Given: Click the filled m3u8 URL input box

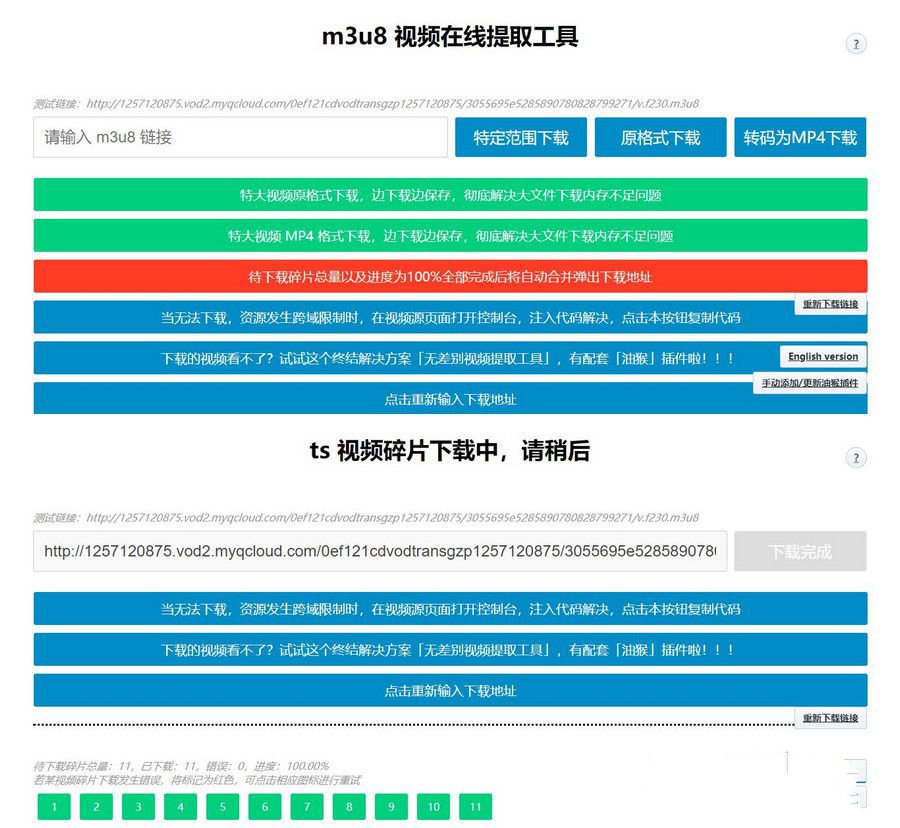Looking at the screenshot, I should [380, 551].
